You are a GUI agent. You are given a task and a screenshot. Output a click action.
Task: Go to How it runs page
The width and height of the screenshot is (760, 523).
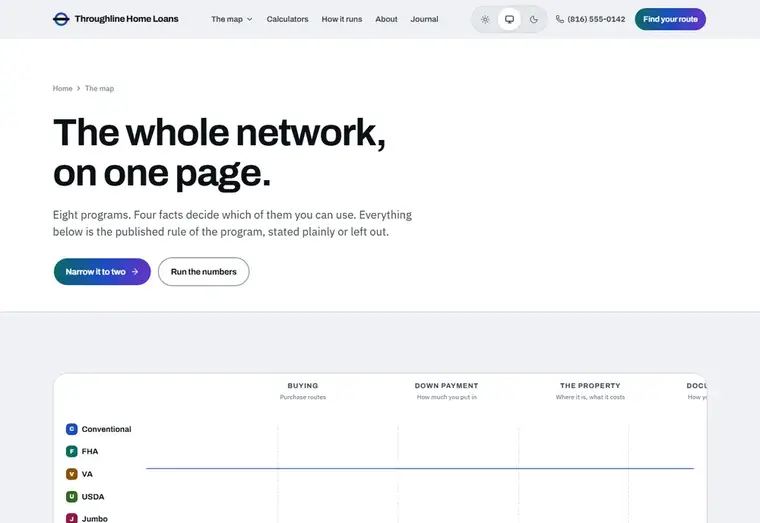(x=342, y=19)
